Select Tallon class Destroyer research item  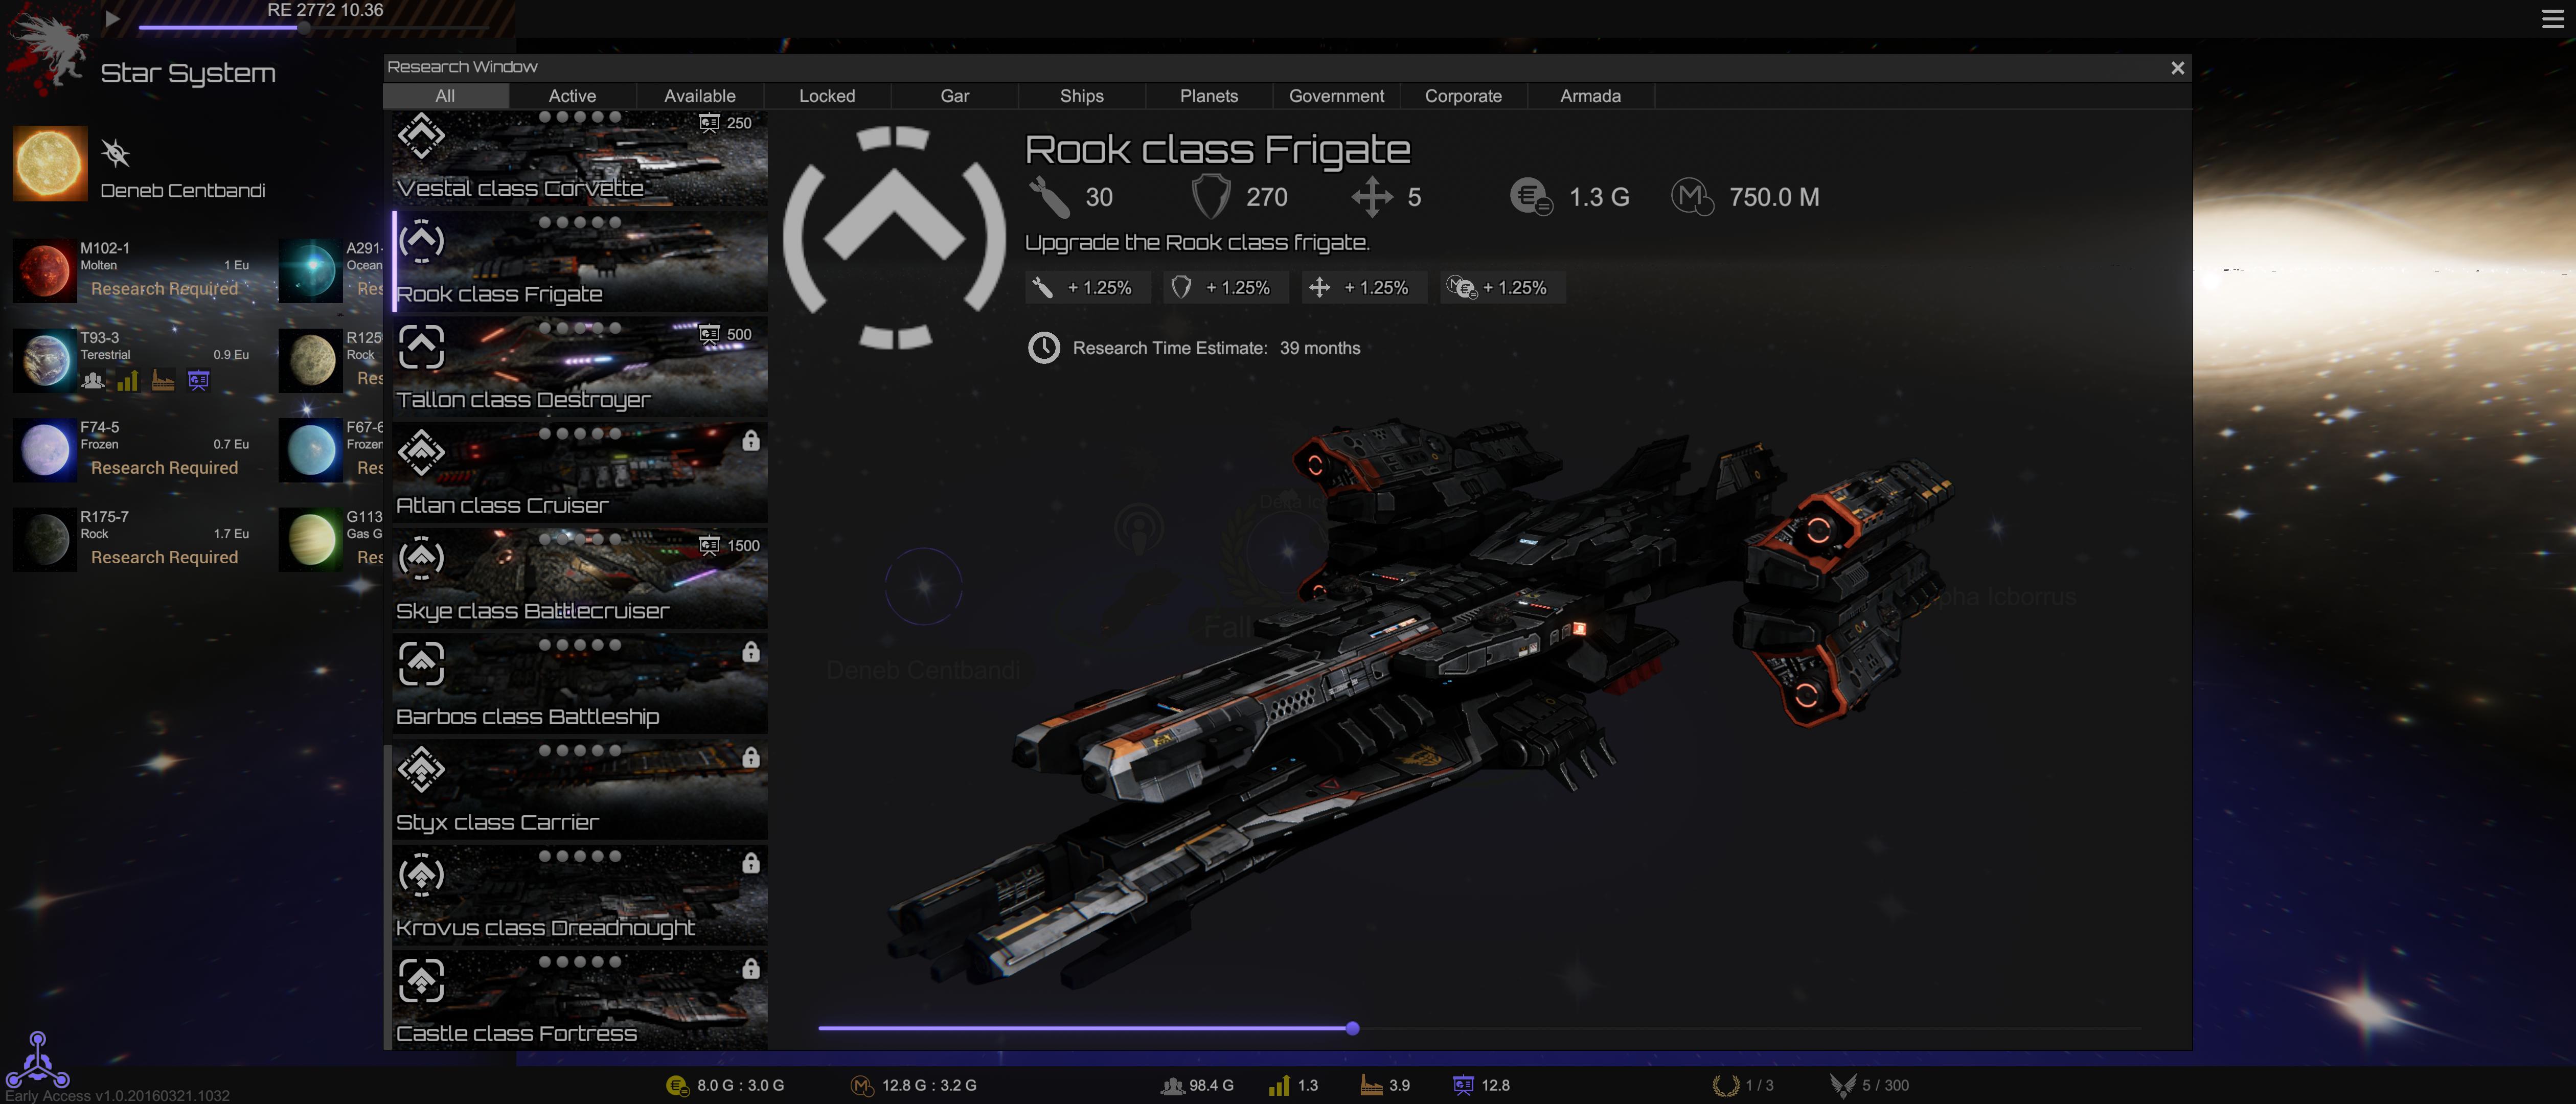580,368
